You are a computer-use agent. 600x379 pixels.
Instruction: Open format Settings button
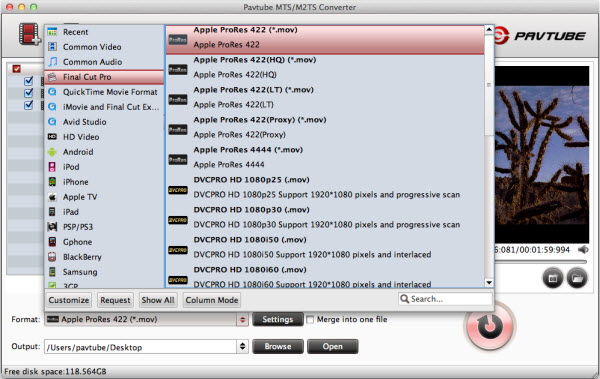277,319
